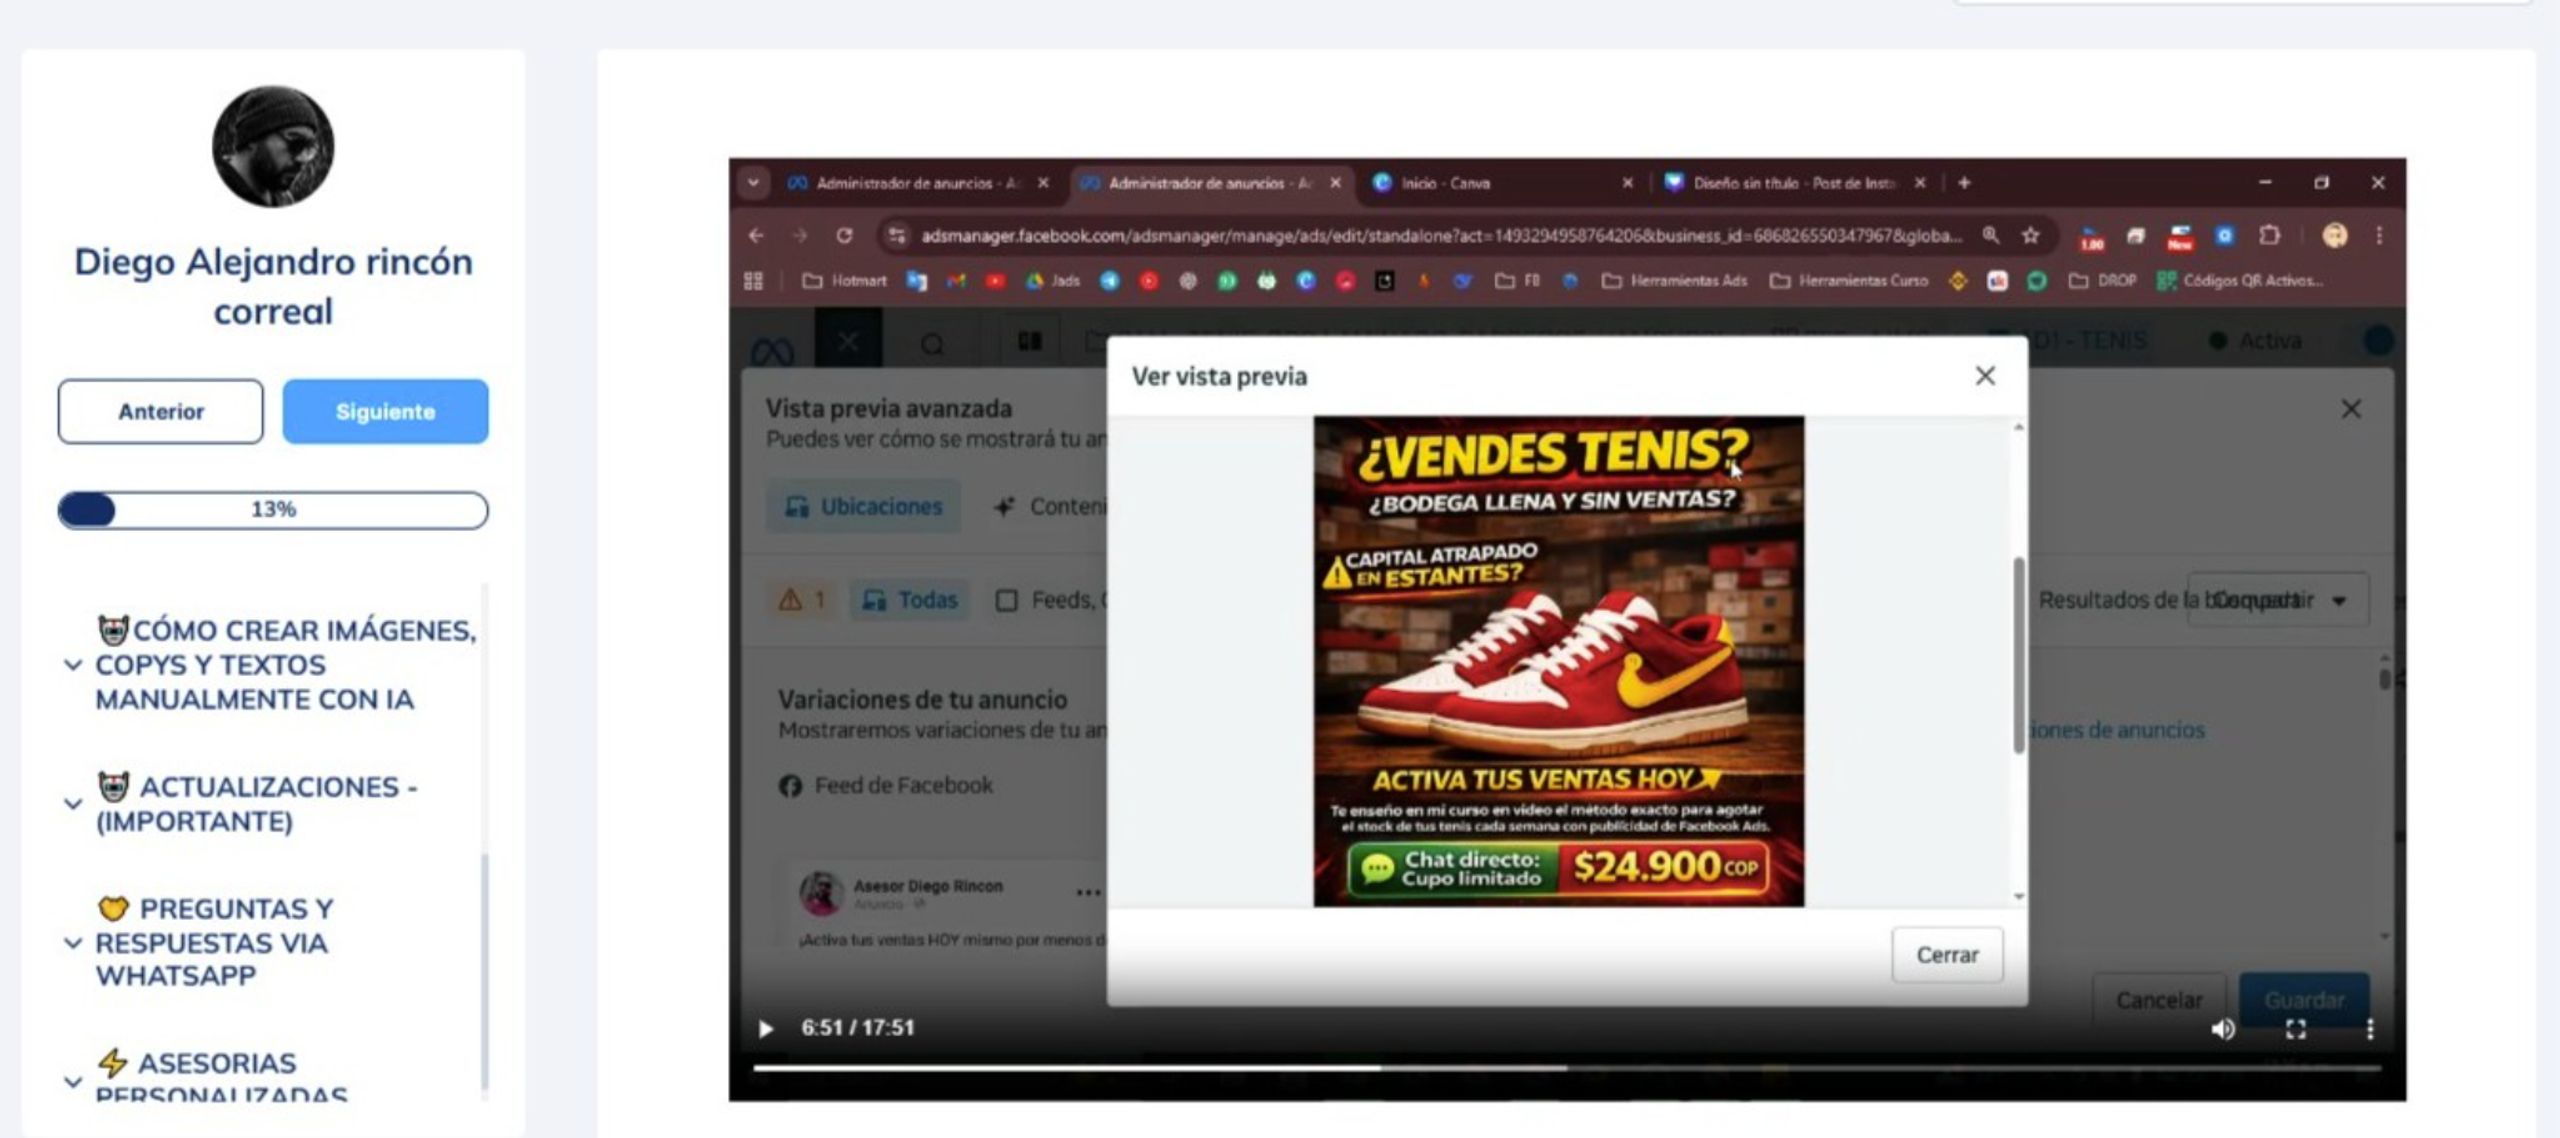This screenshot has width=2560, height=1138.
Task: Go back in the recorded browser
Action: pyautogui.click(x=756, y=236)
